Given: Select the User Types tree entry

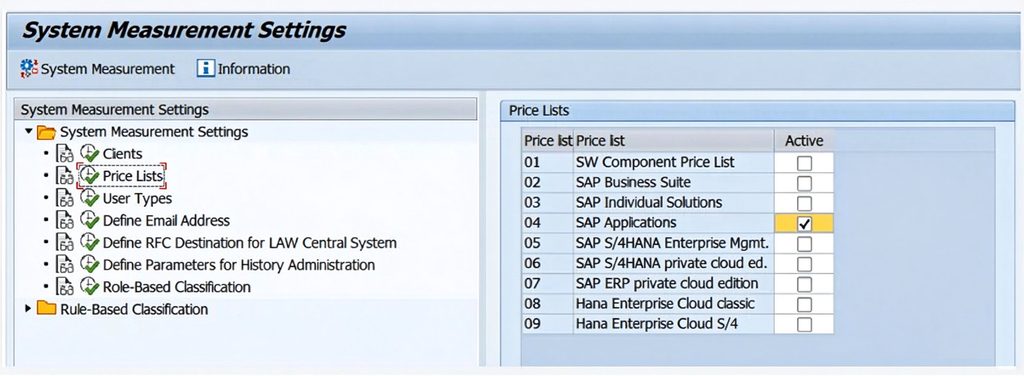Looking at the screenshot, I should pyautogui.click(x=138, y=198).
